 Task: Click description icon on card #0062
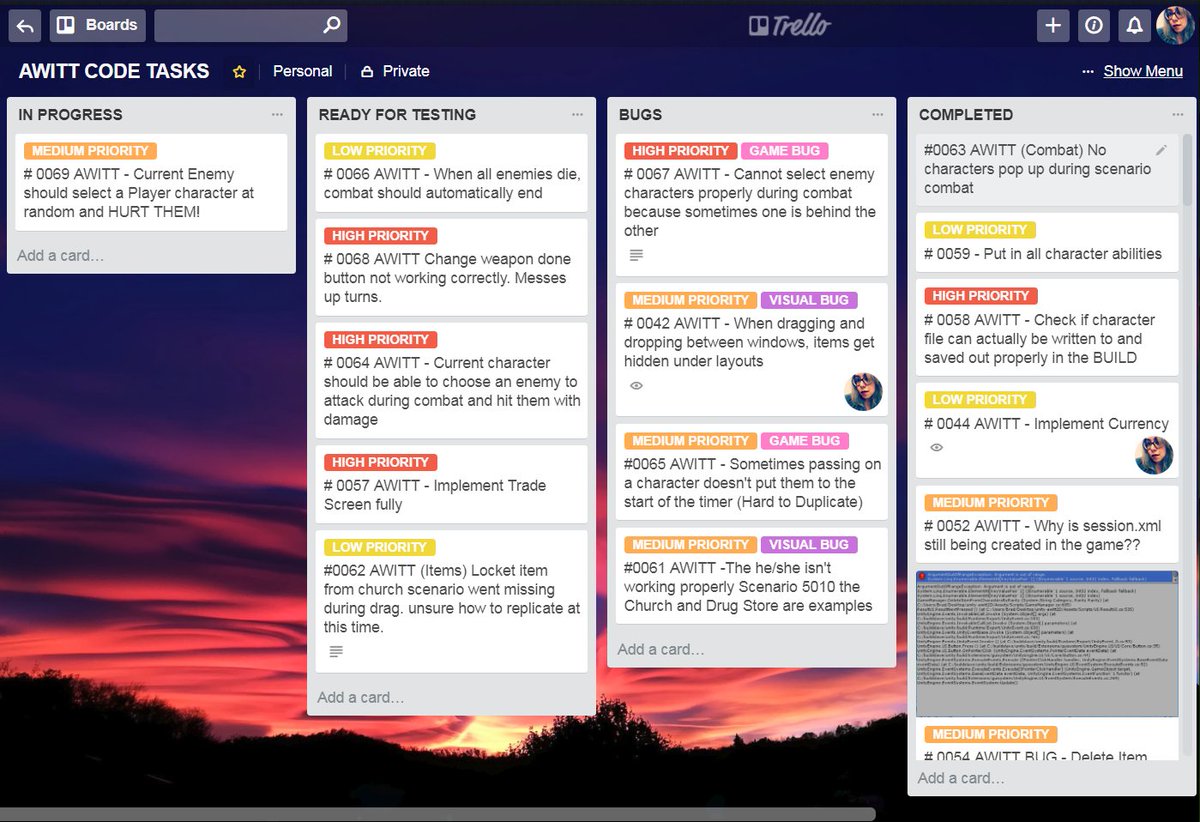tap(336, 651)
